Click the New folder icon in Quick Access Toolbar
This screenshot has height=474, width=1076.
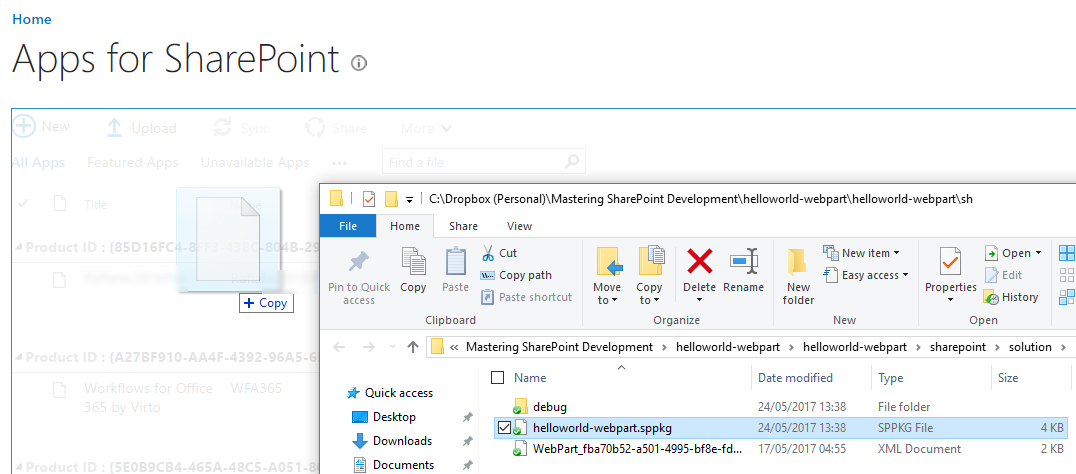(x=391, y=200)
